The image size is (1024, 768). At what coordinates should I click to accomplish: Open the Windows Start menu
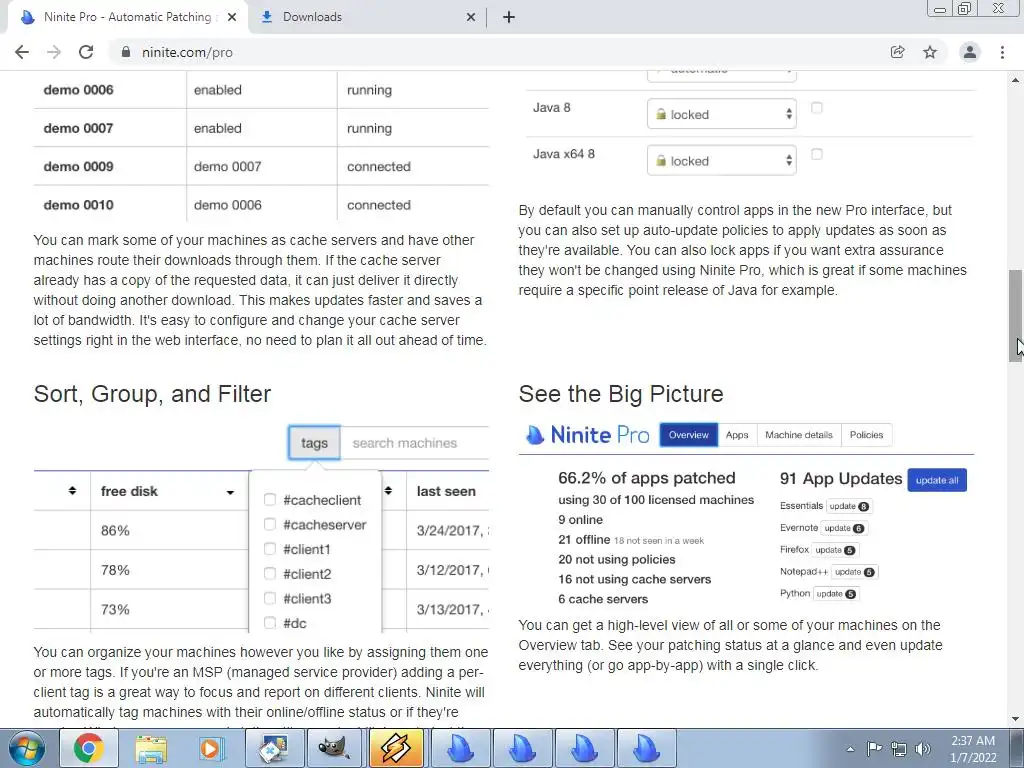(27, 748)
